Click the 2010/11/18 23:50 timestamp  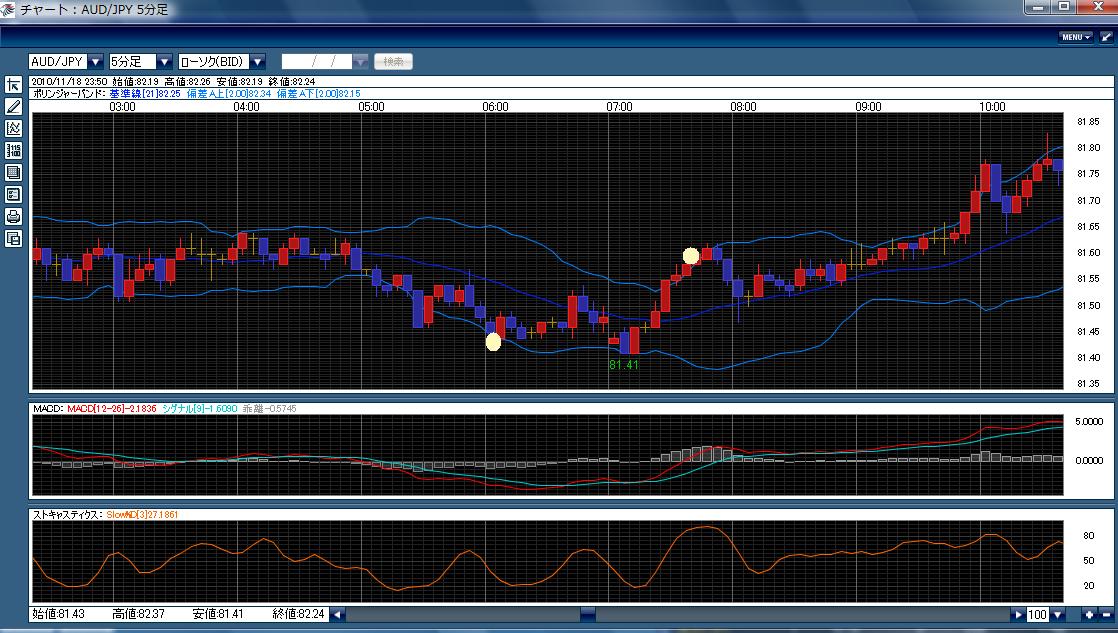pyautogui.click(x=69, y=82)
